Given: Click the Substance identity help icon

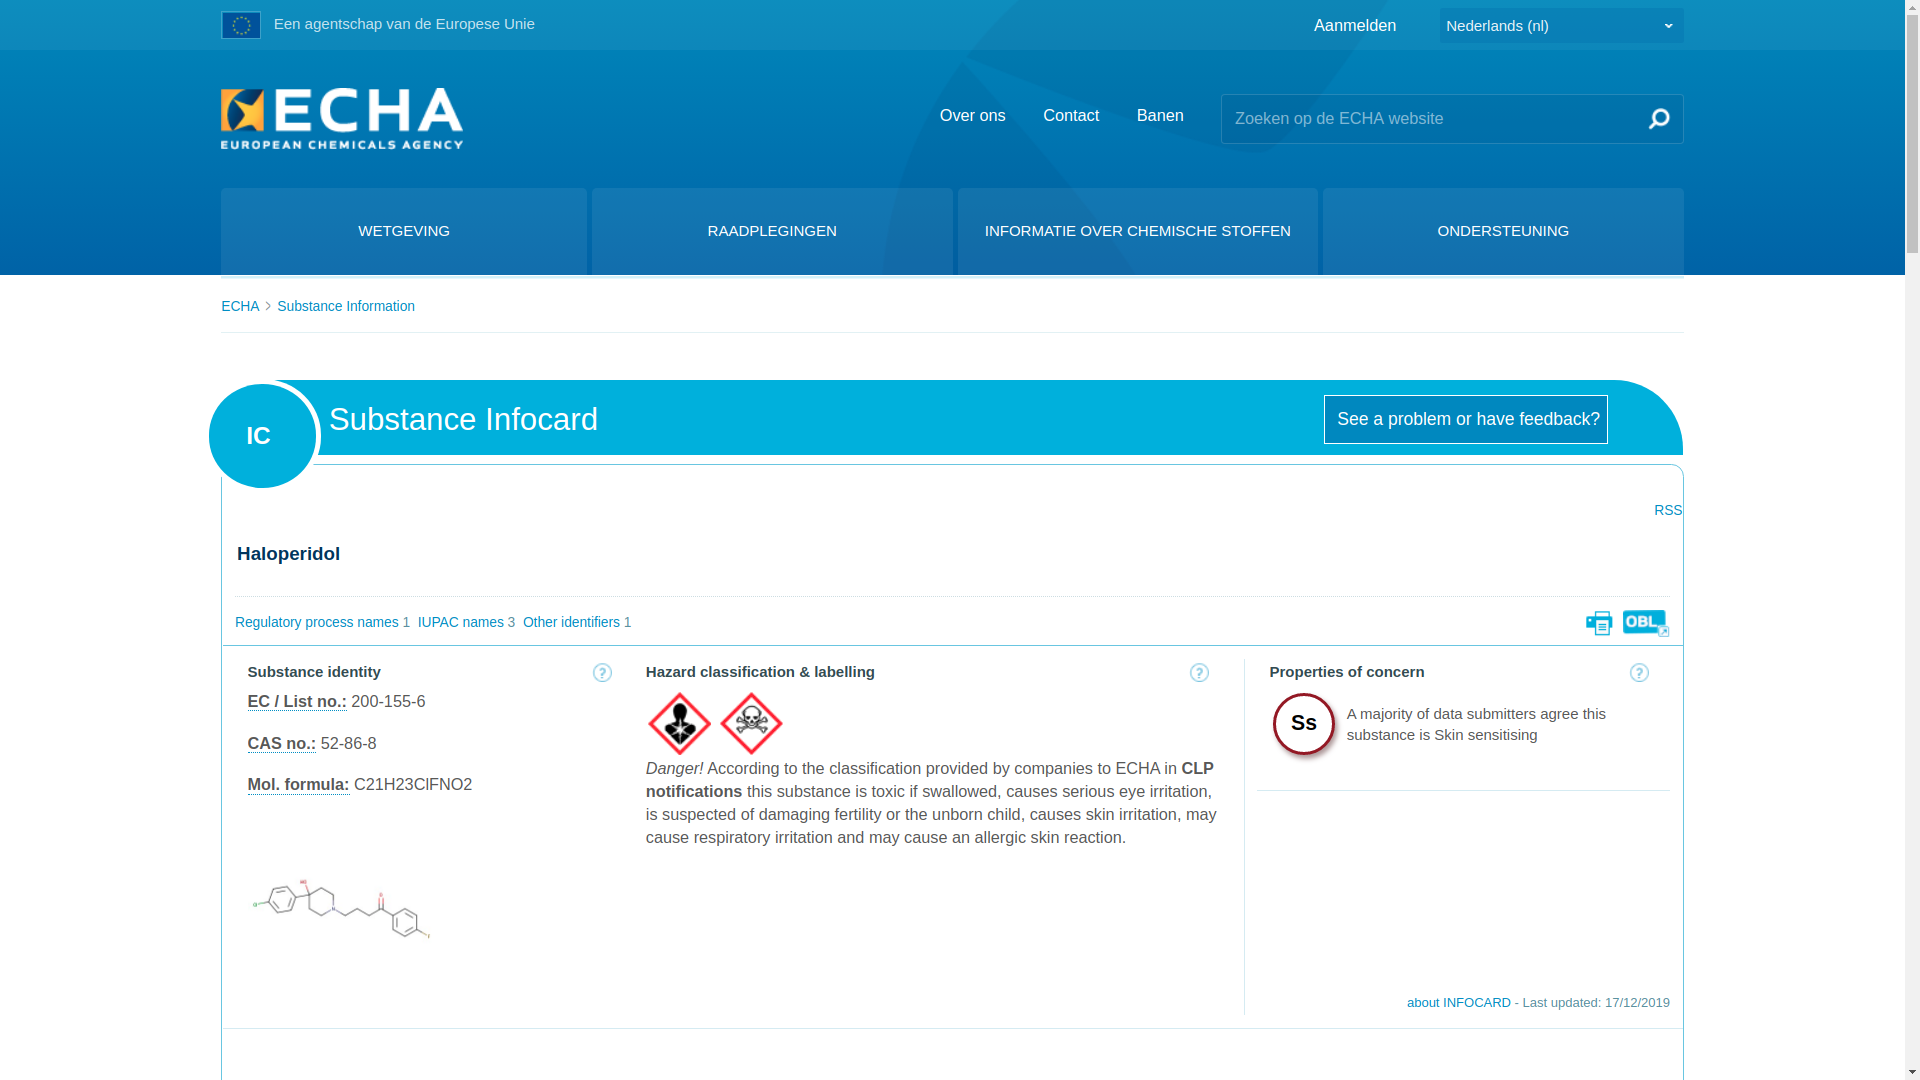Looking at the screenshot, I should tap(602, 673).
